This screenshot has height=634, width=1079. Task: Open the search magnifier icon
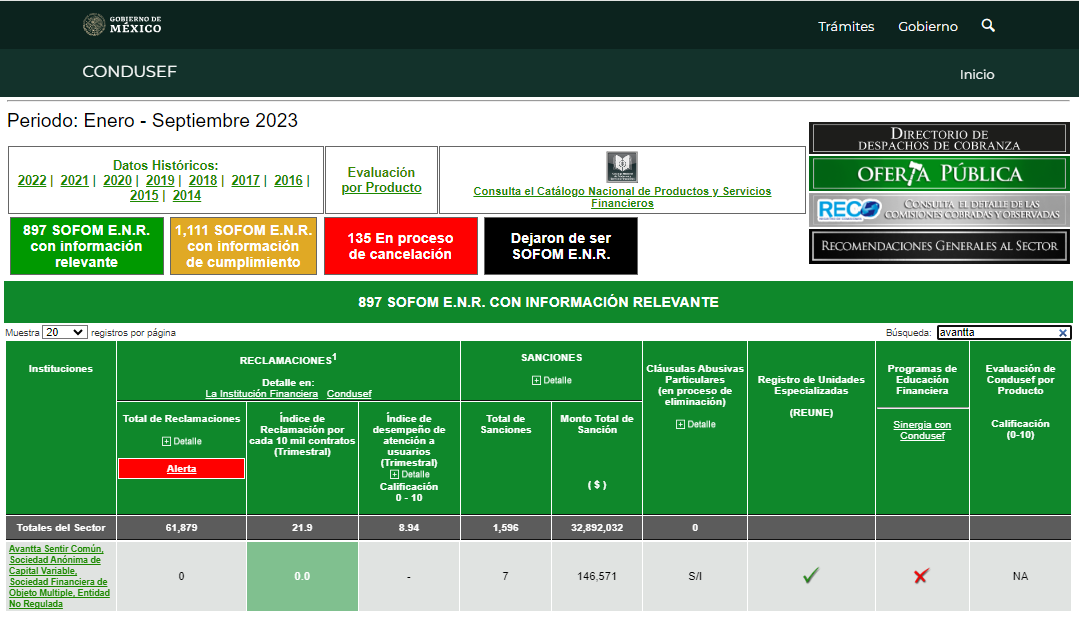988,25
